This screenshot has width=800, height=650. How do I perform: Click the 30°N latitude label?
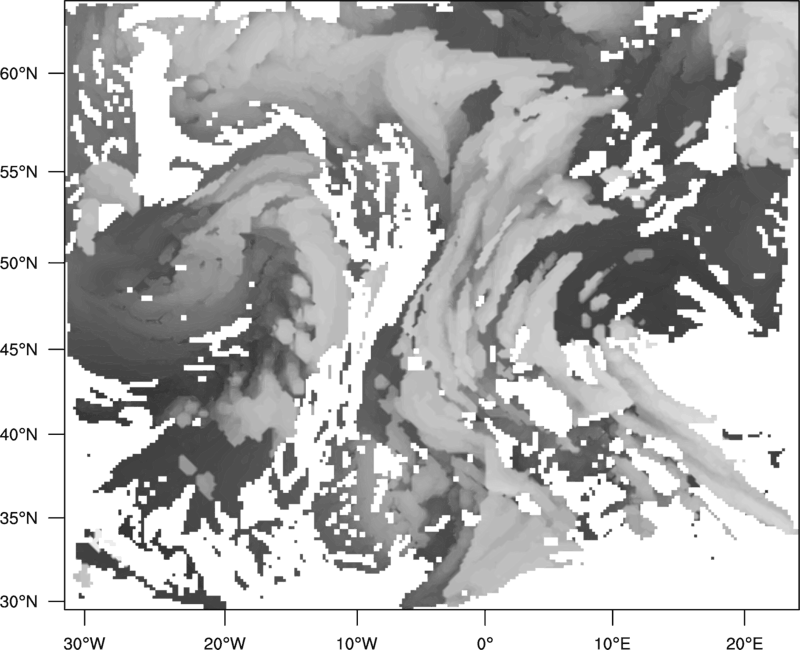coord(19,602)
